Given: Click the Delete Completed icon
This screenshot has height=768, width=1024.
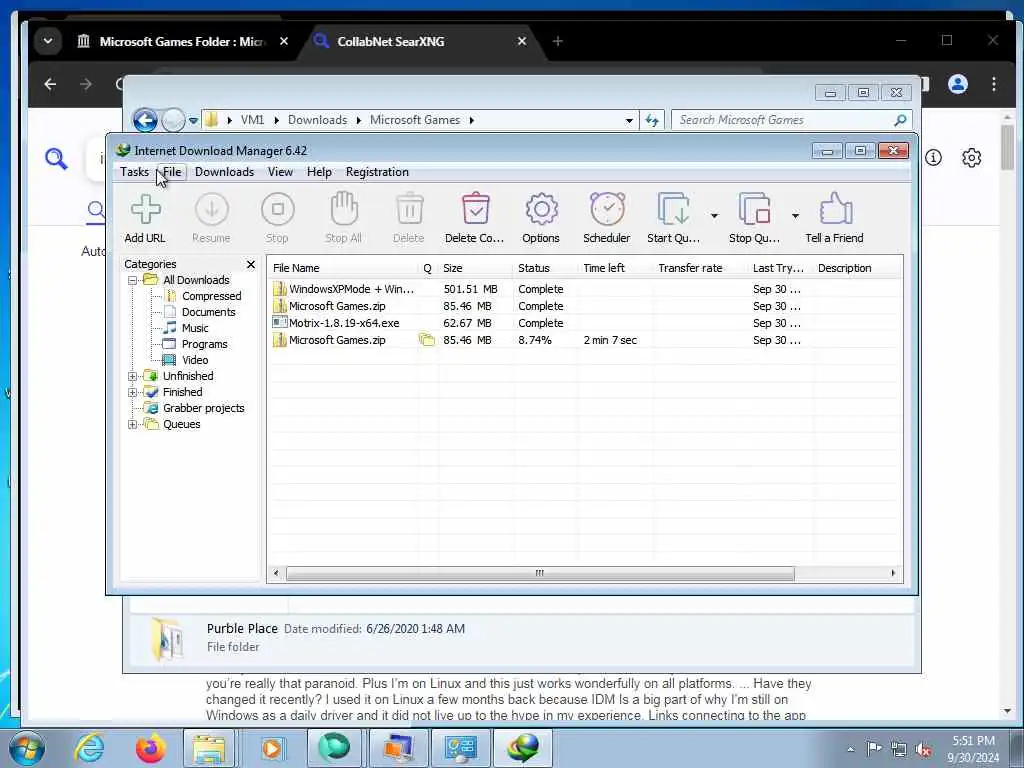Looking at the screenshot, I should click(475, 209).
